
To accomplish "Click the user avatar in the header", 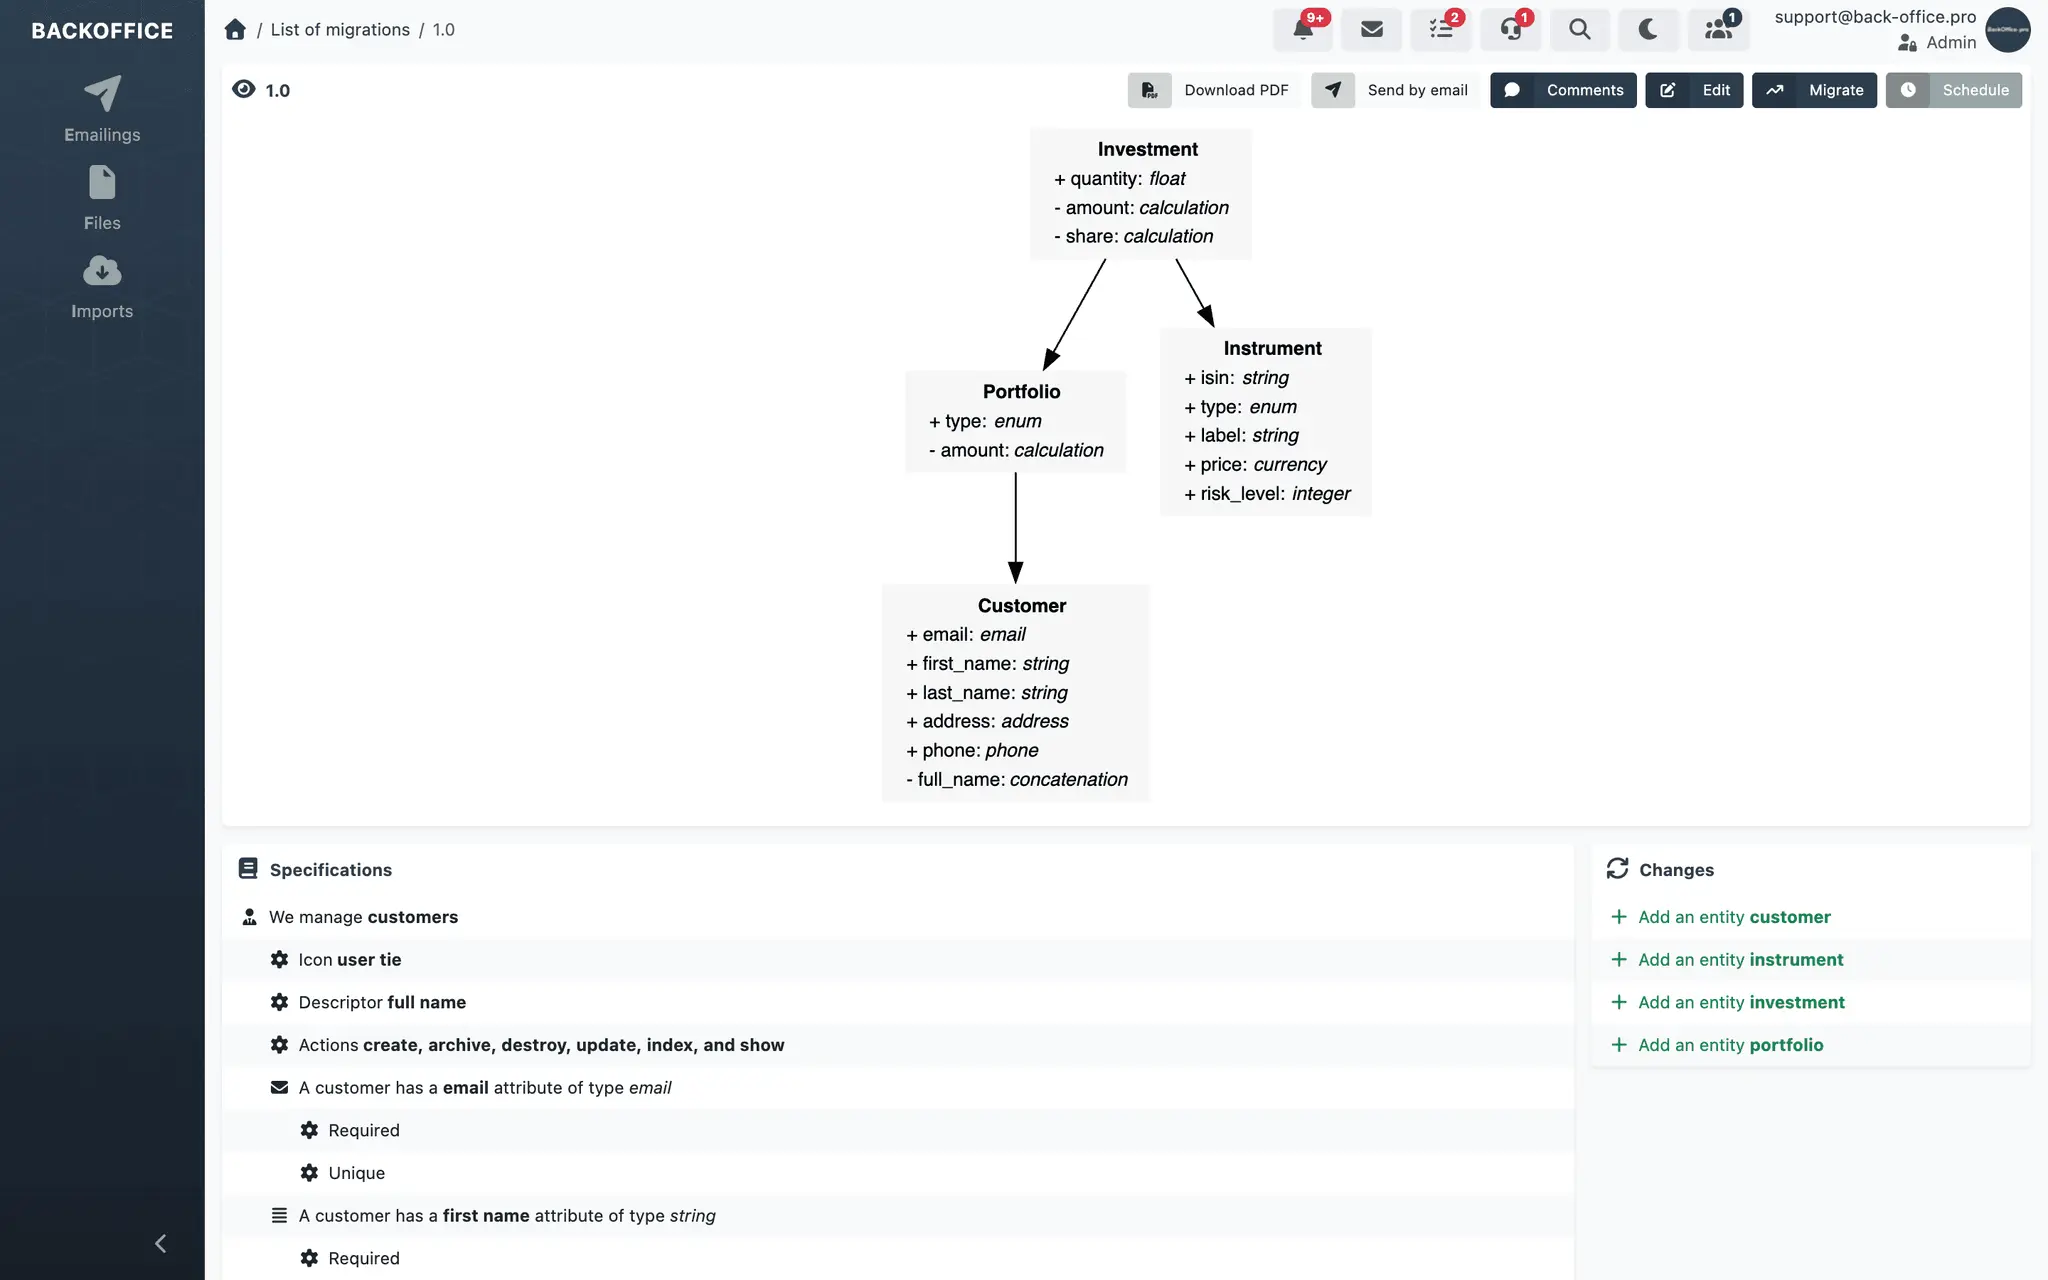I will [x=2007, y=30].
